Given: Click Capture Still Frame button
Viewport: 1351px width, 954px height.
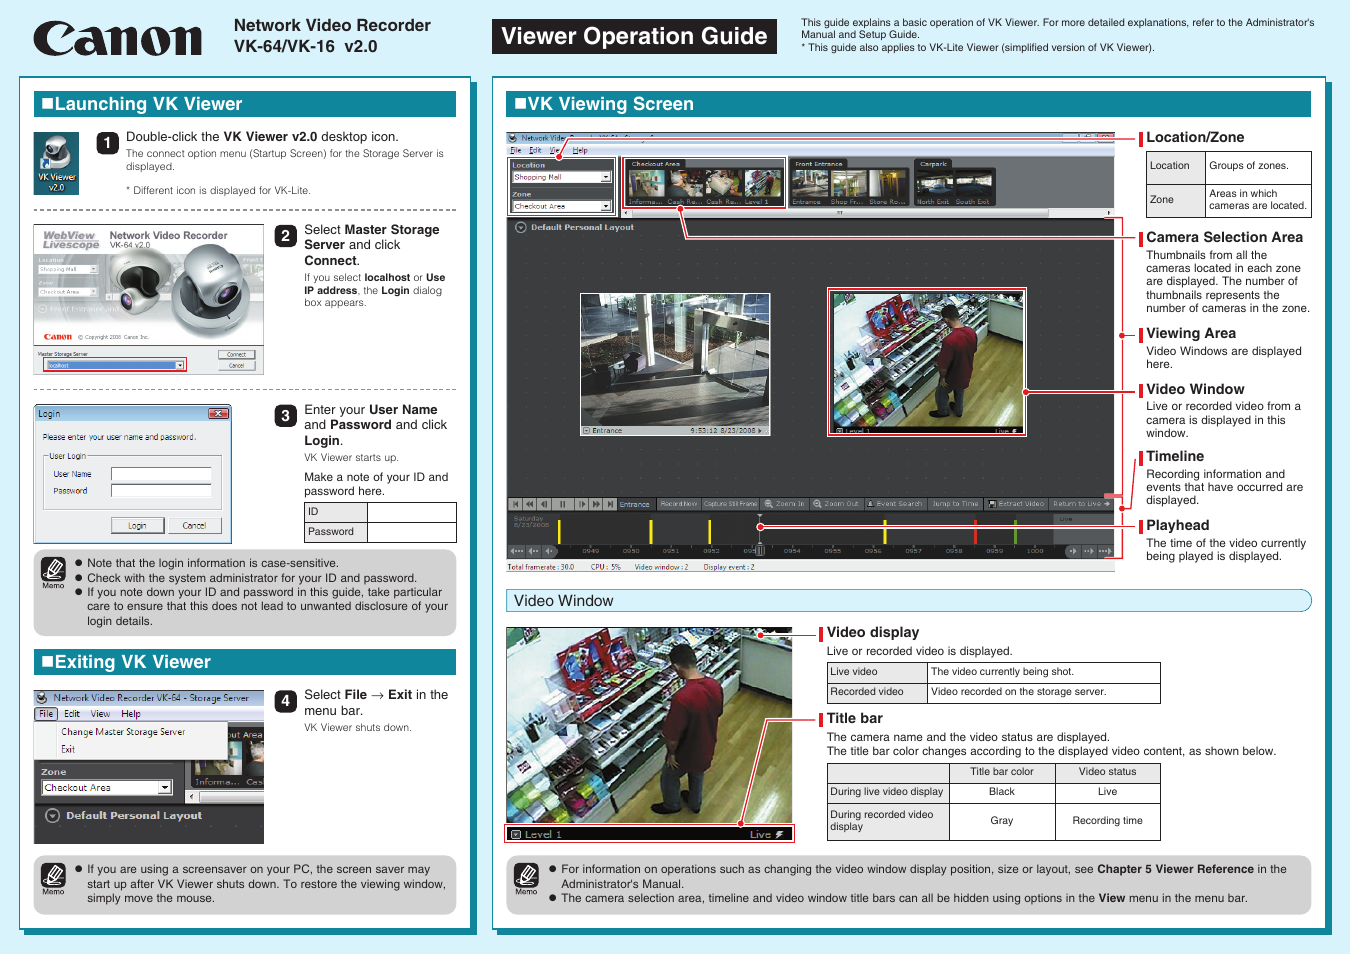Looking at the screenshot, I should pos(731,504).
